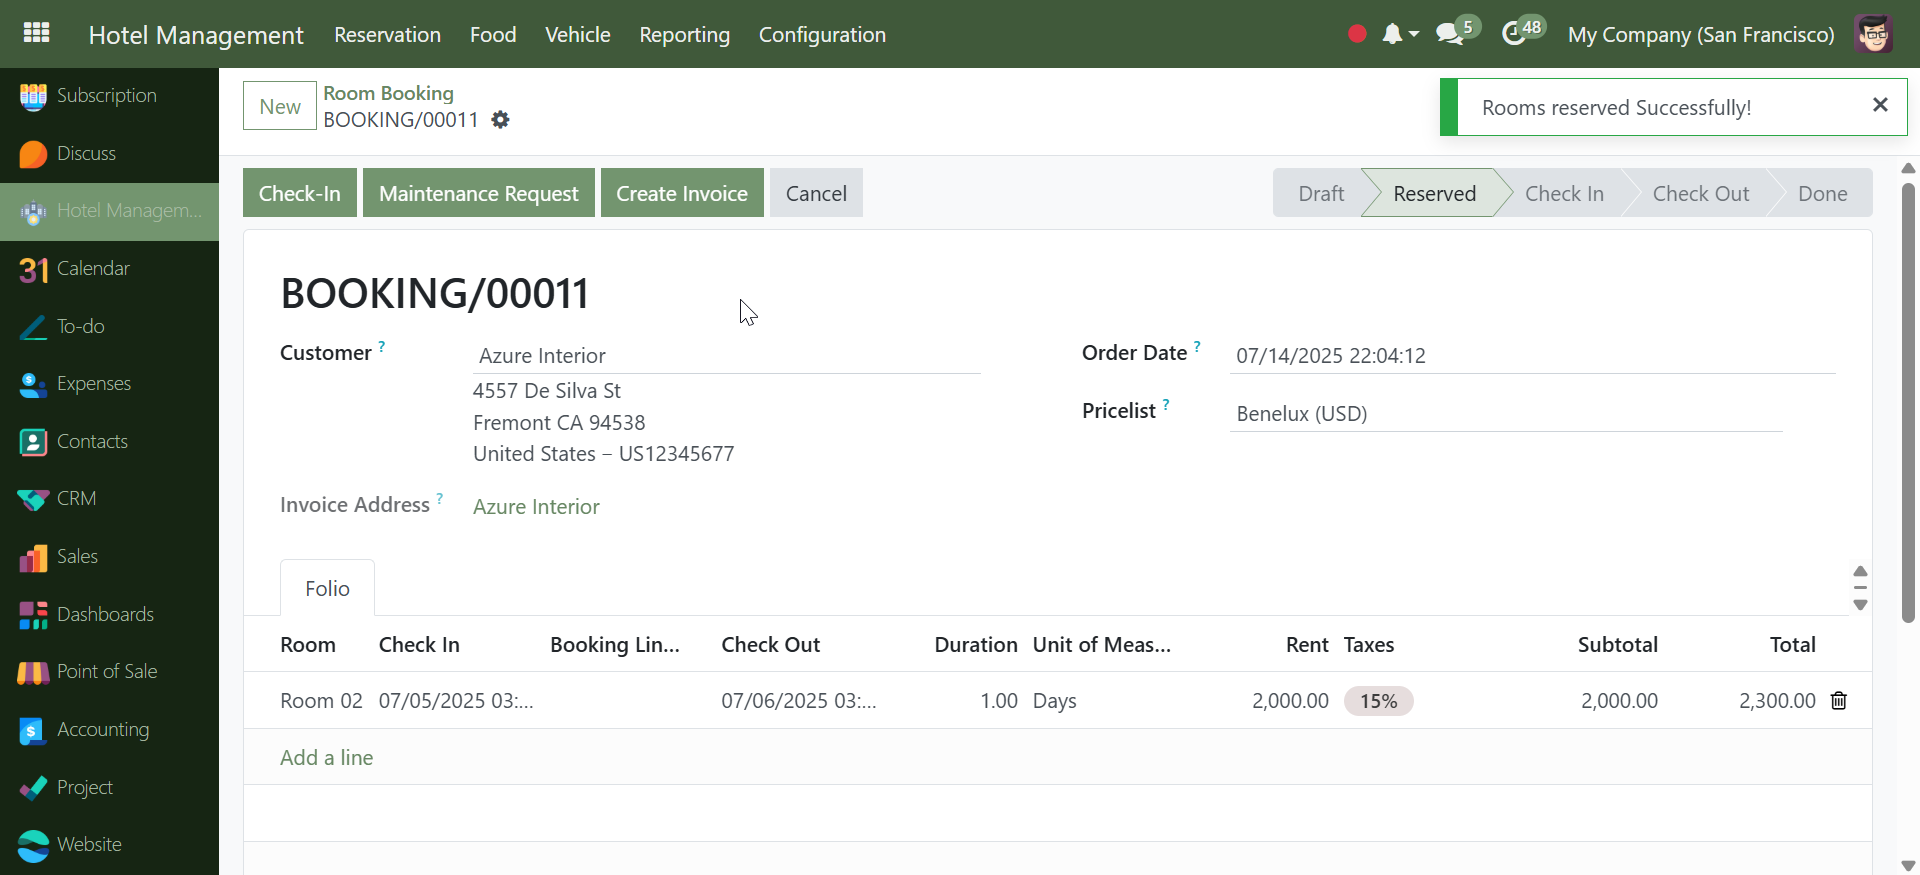Open the gear actions menu beside BOOKING/00011
The height and width of the screenshot is (875, 1920).
(x=501, y=120)
